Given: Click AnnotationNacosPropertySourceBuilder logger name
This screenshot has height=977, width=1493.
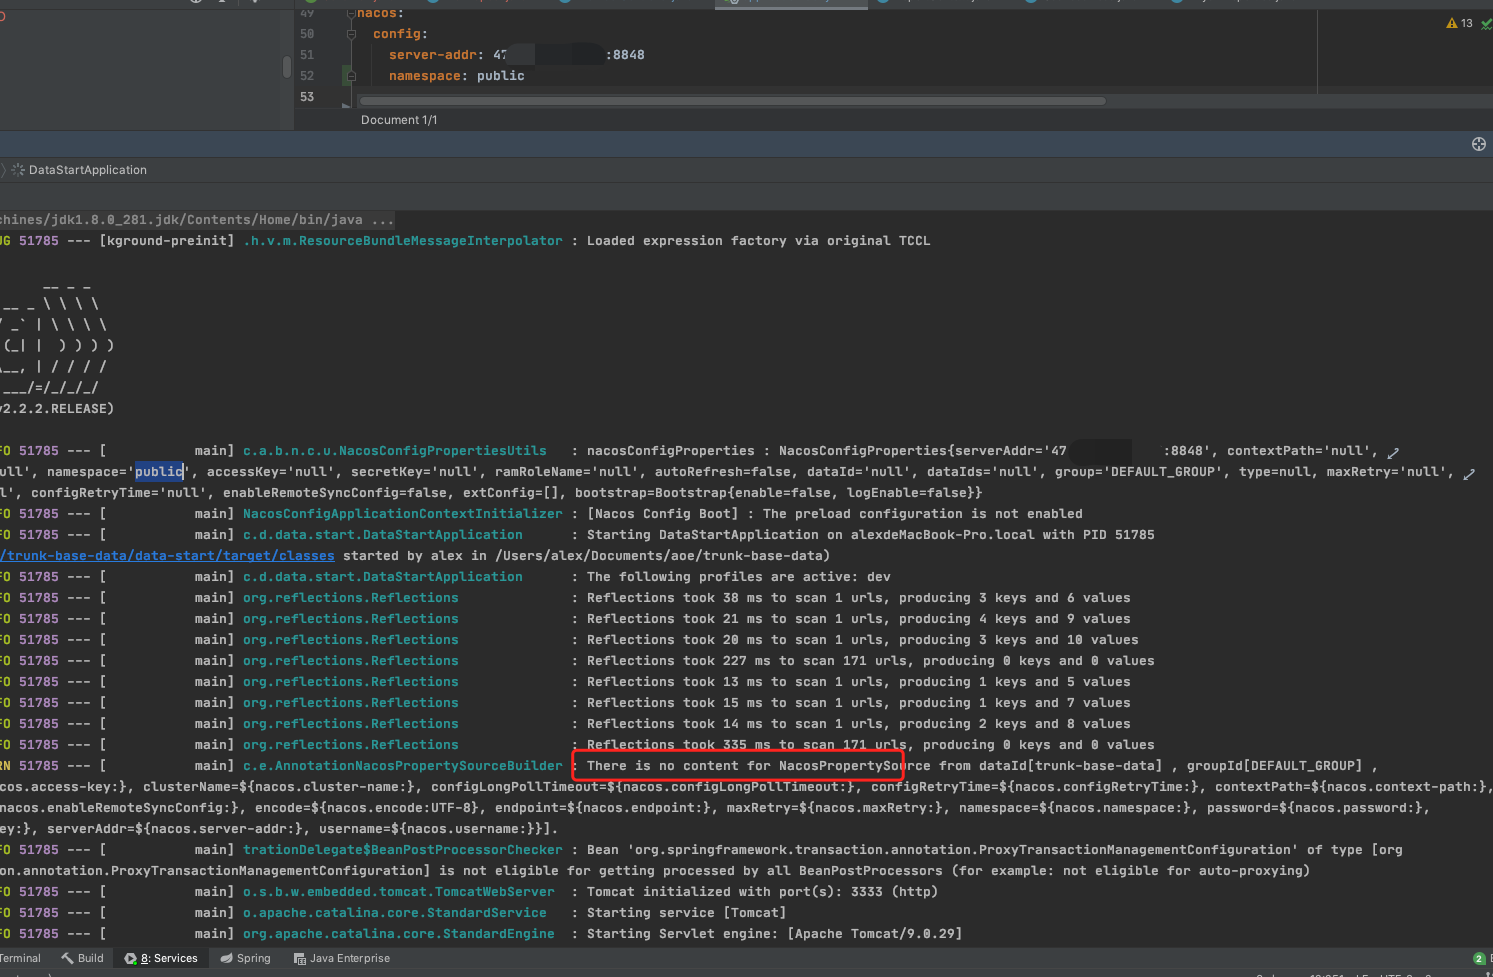Looking at the screenshot, I should pos(403,766).
